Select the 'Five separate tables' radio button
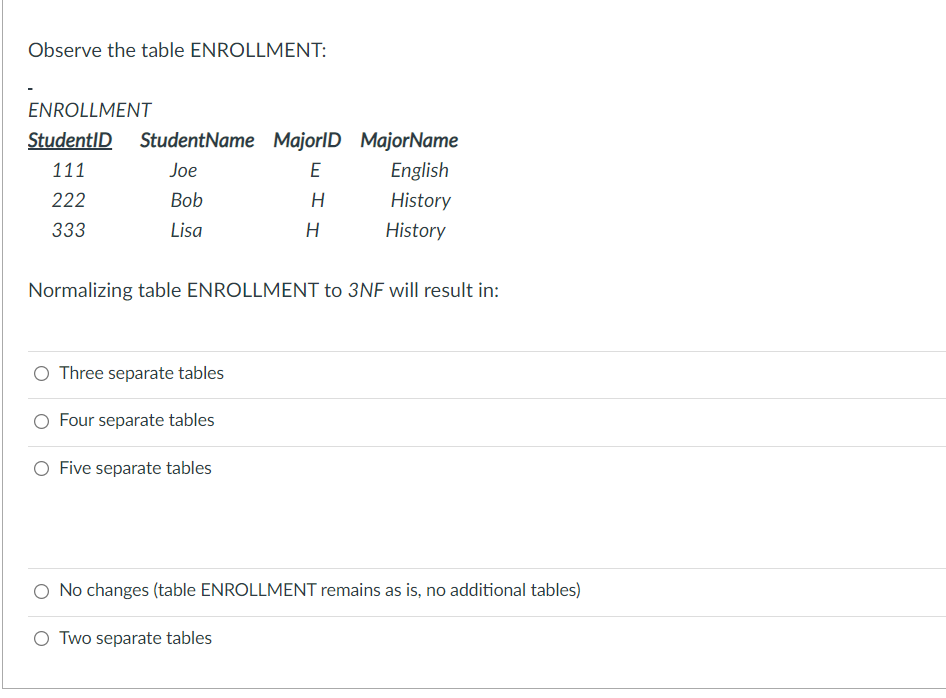The image size is (946, 698). tap(41, 468)
